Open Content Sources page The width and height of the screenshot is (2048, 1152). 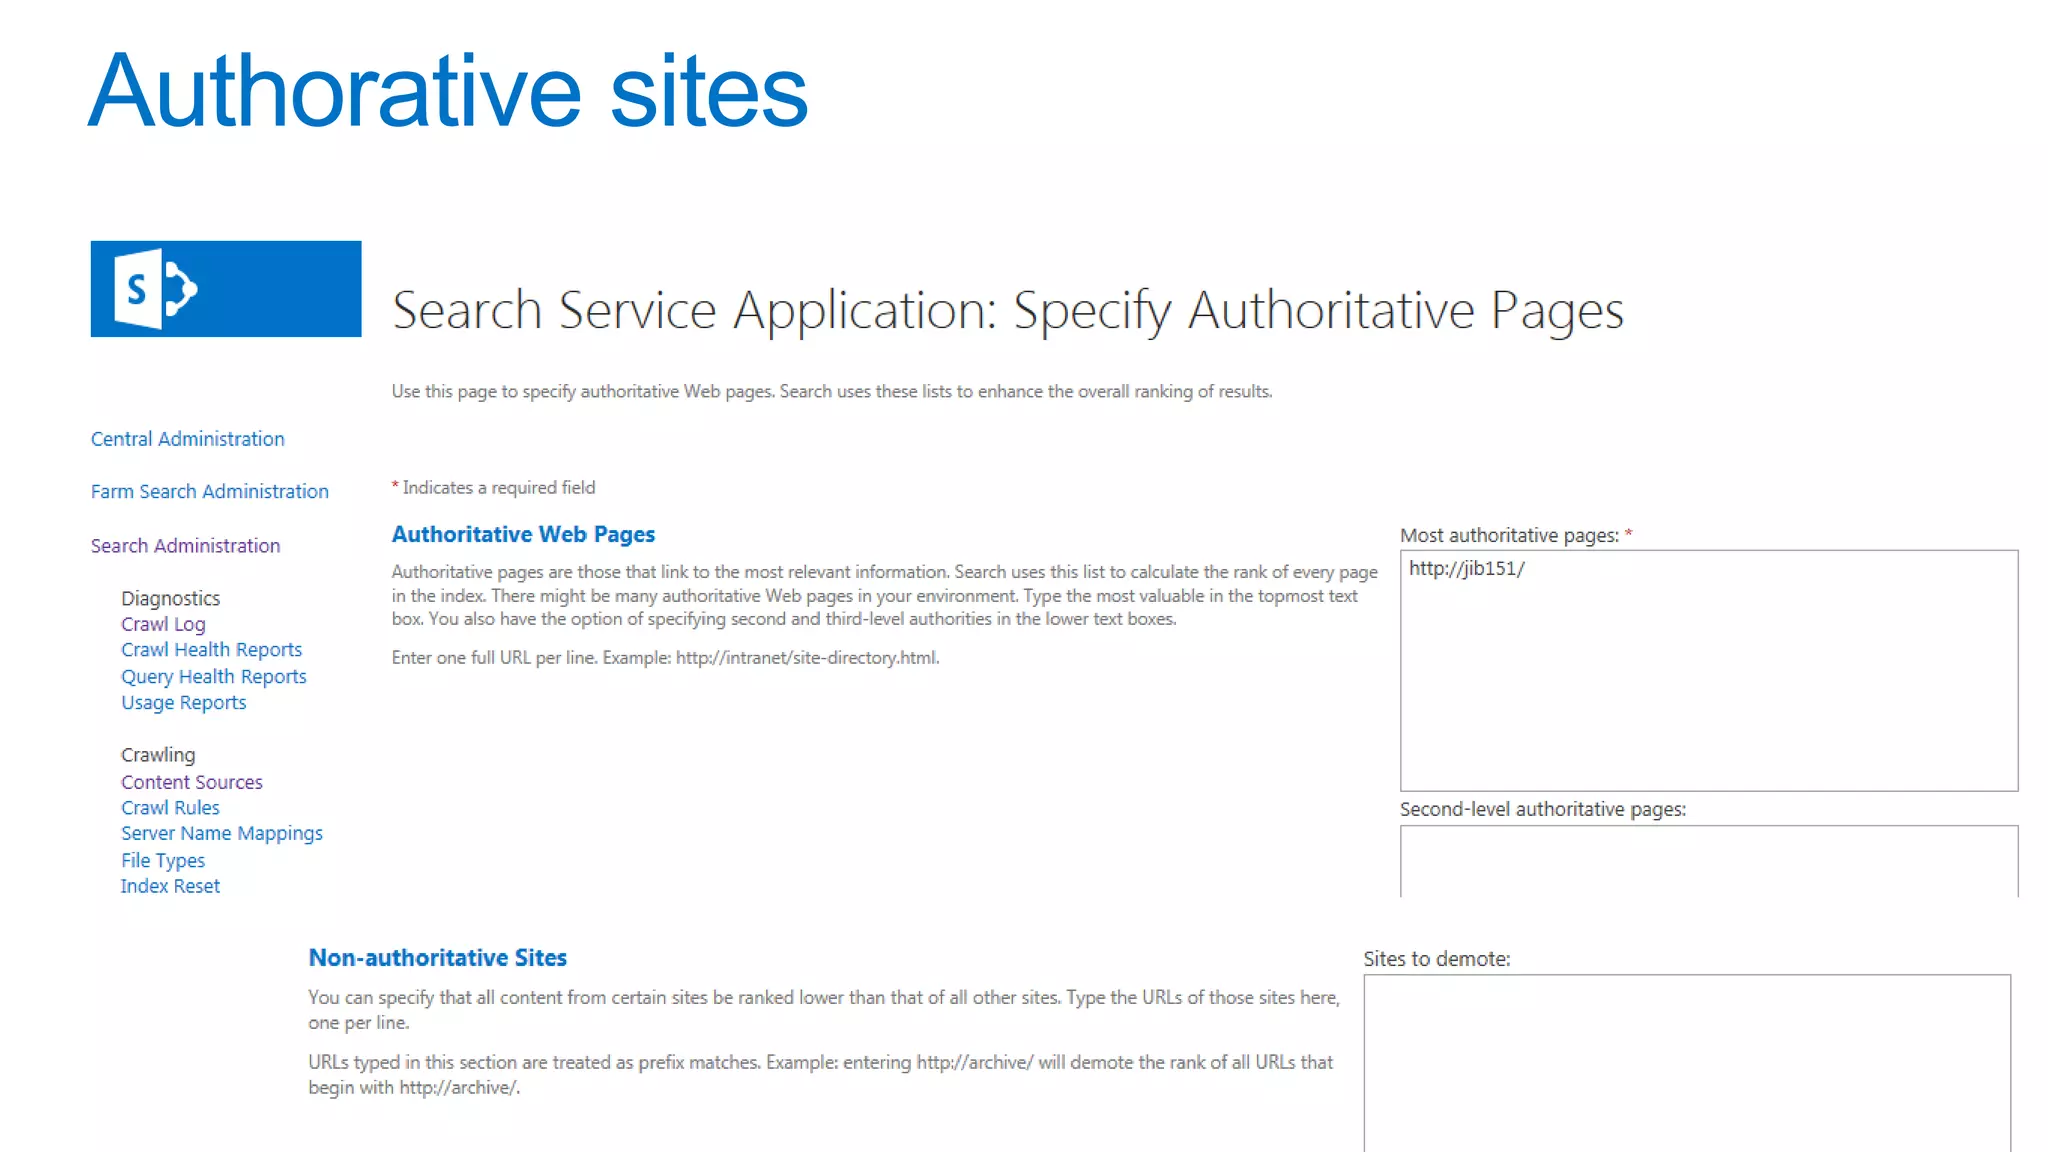coord(191,782)
